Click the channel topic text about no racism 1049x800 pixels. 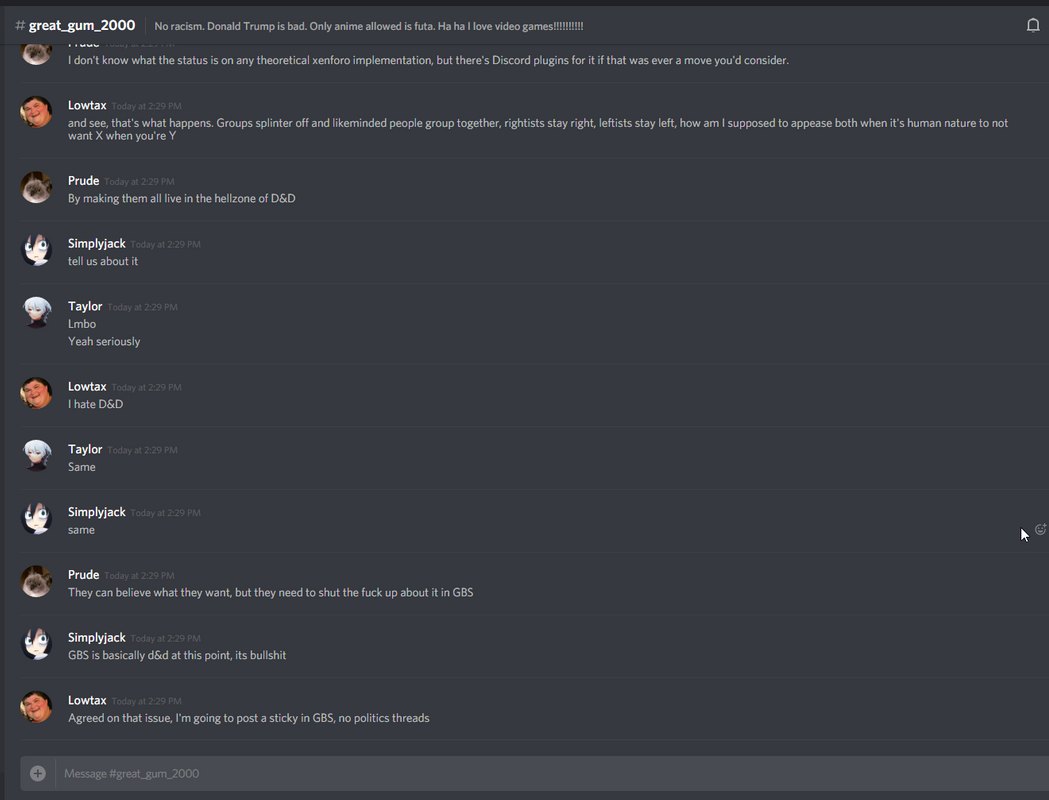pyautogui.click(x=369, y=26)
